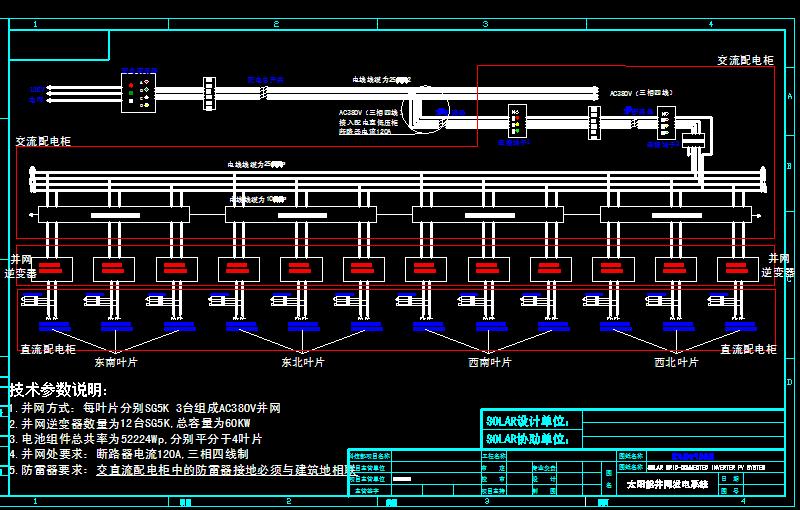The width and height of the screenshot is (800, 510).
Task: Select the 并网逆变器 label on the left side
Action: [x=20, y=266]
